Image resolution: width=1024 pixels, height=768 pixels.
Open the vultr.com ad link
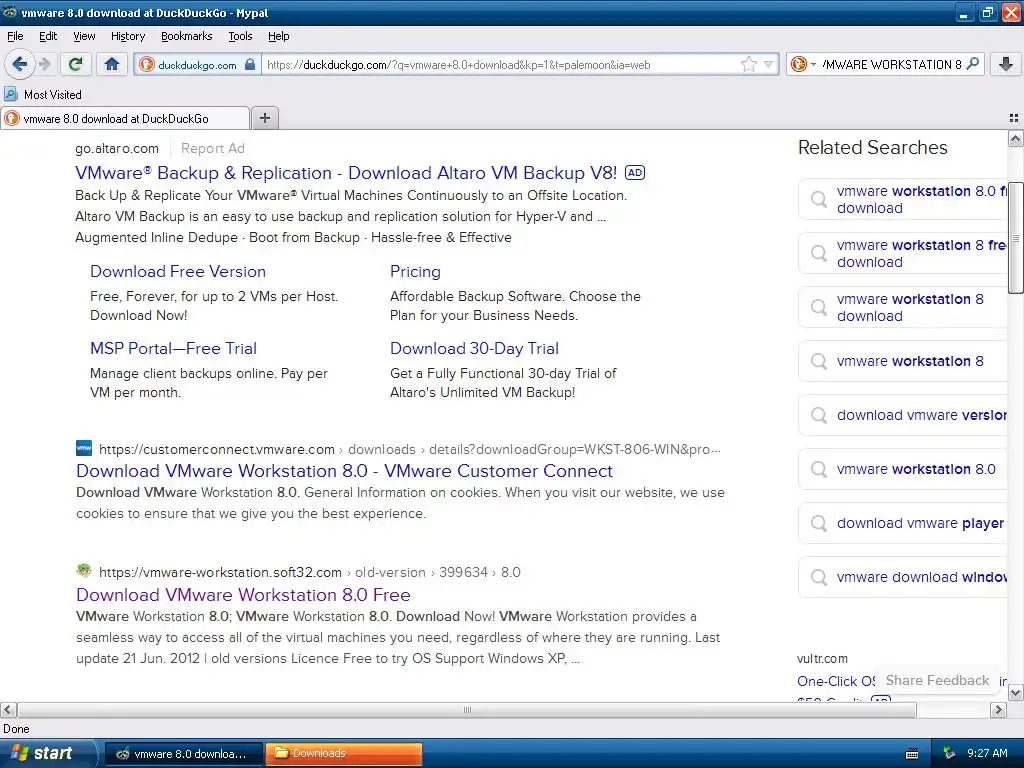(x=822, y=658)
